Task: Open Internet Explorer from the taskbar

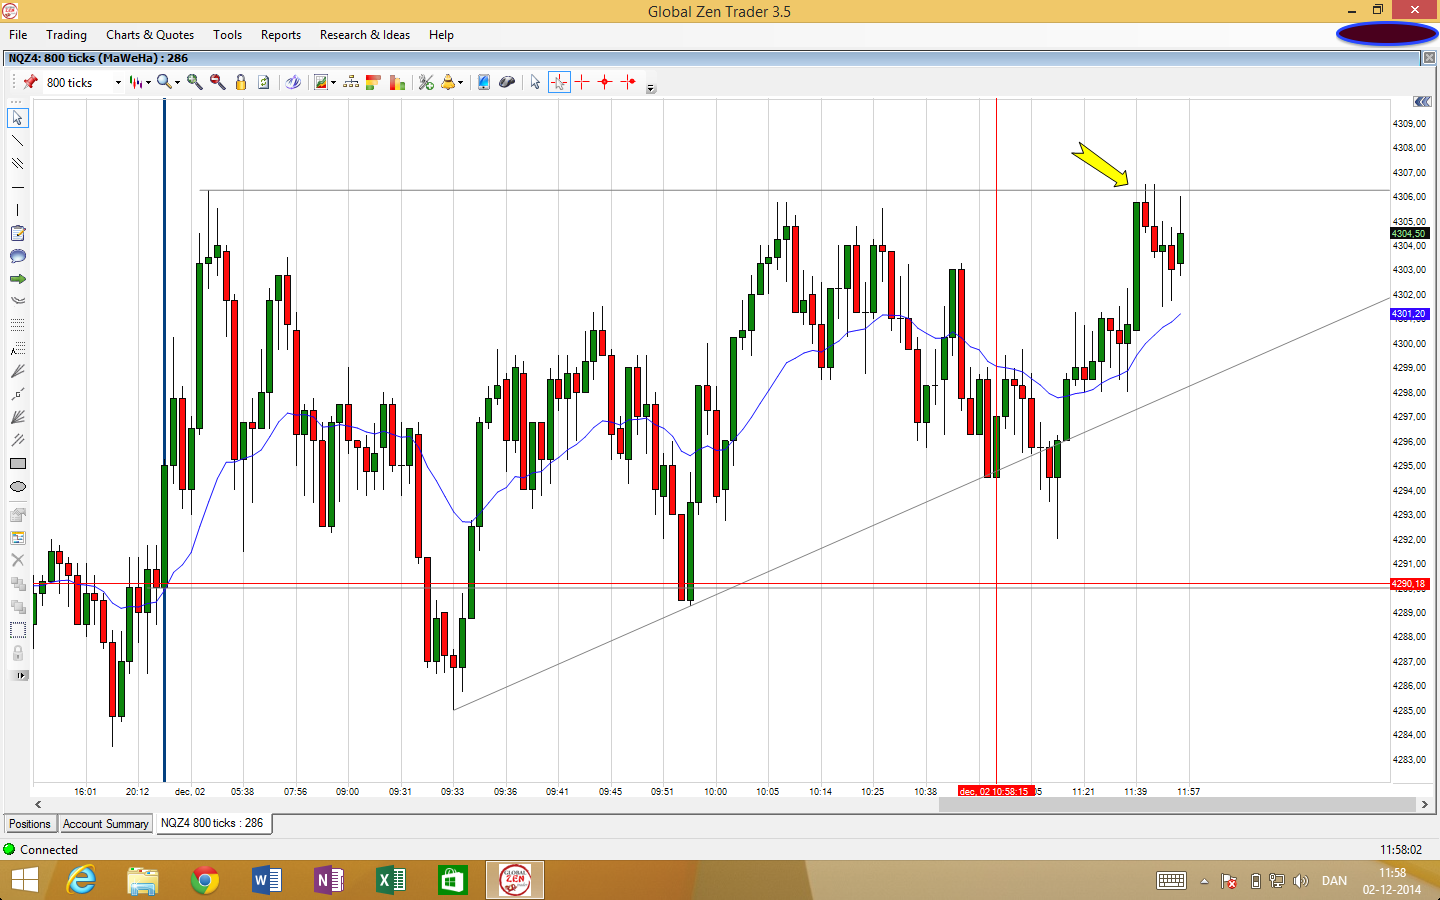Action: click(81, 880)
